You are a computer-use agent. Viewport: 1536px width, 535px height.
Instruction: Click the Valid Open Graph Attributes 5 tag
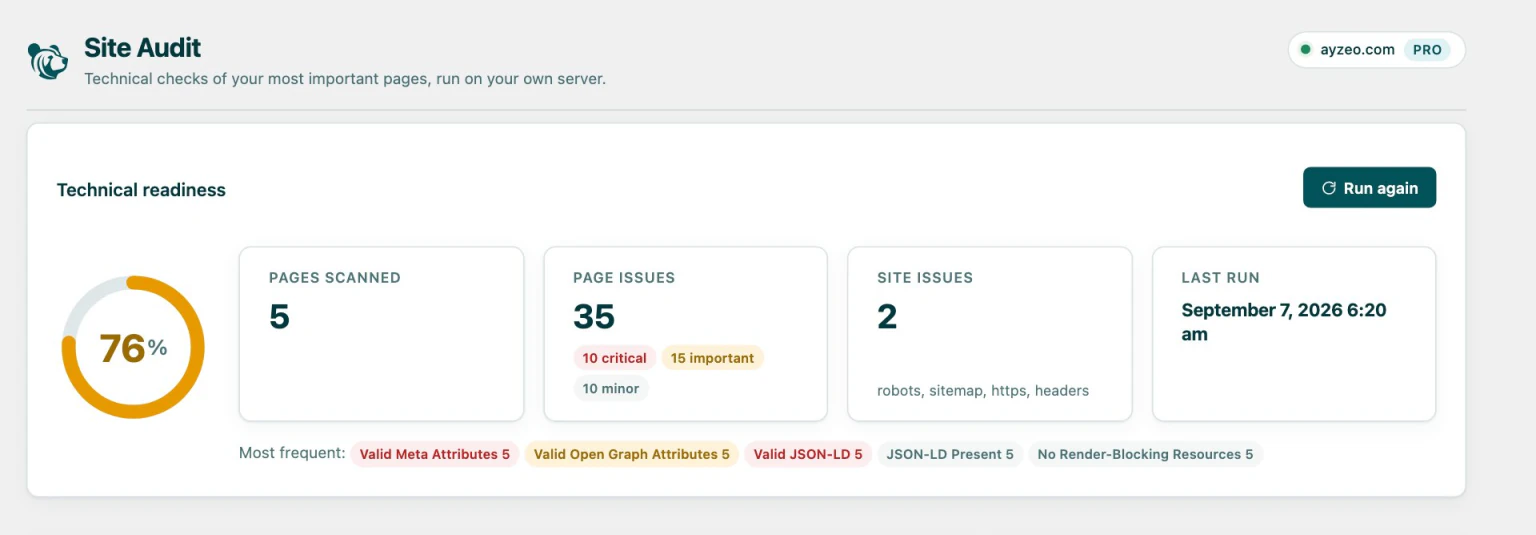tap(632, 454)
